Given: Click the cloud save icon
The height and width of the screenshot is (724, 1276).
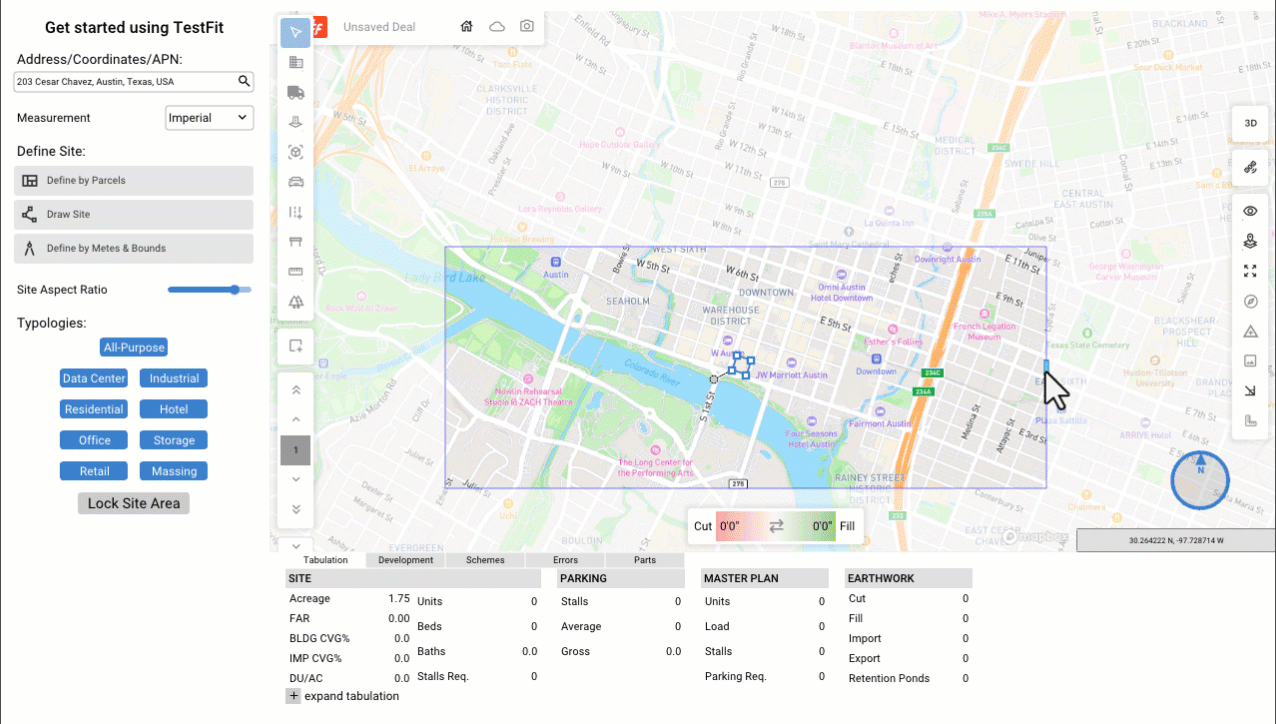Looking at the screenshot, I should pyautogui.click(x=497, y=26).
